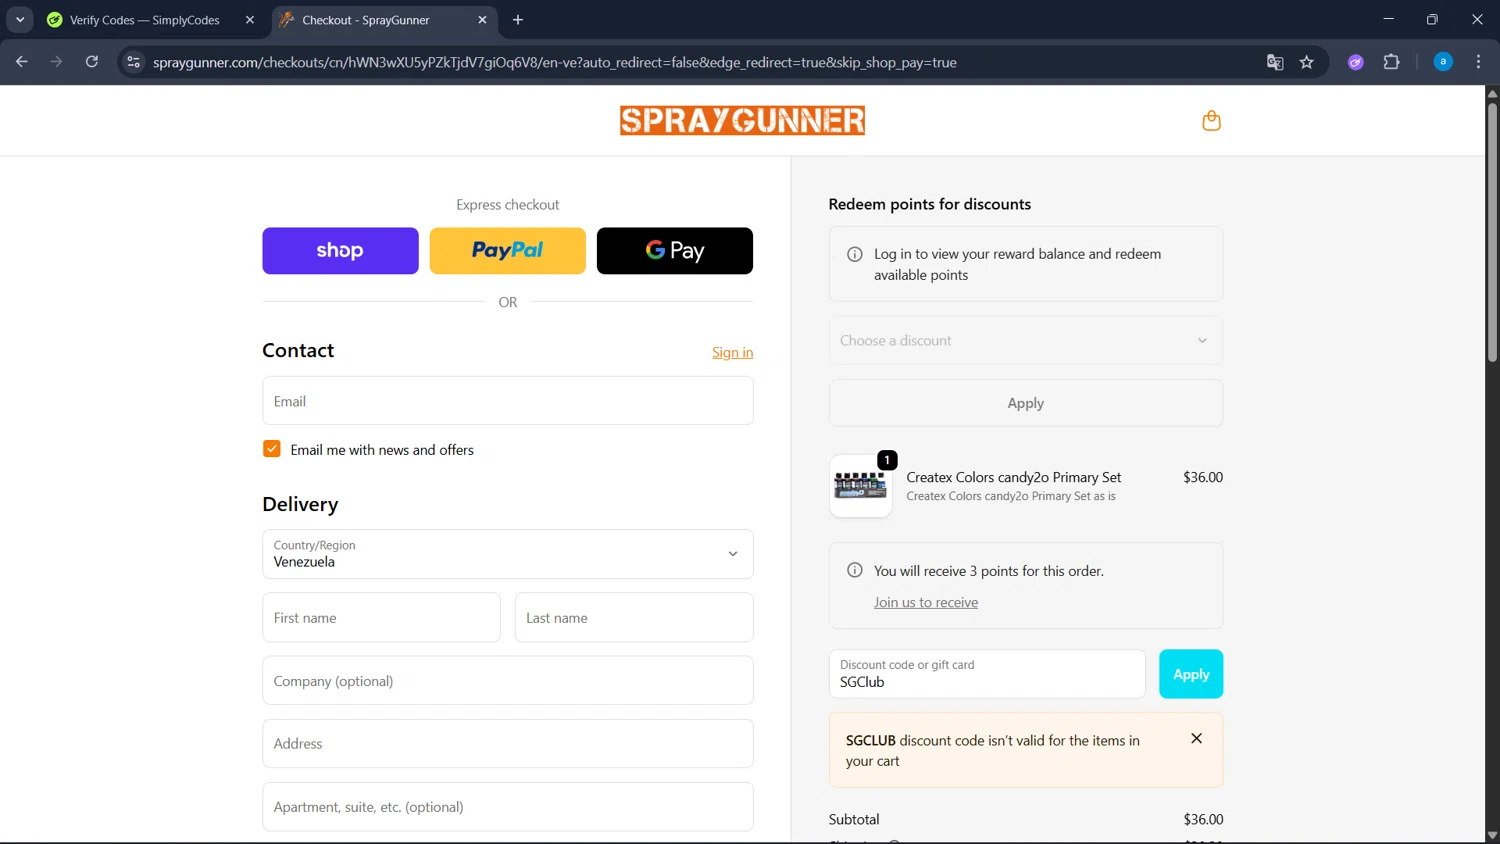Click the $36.00 subtotal amount
Viewport: 1500px width, 844px height.
(x=1203, y=819)
